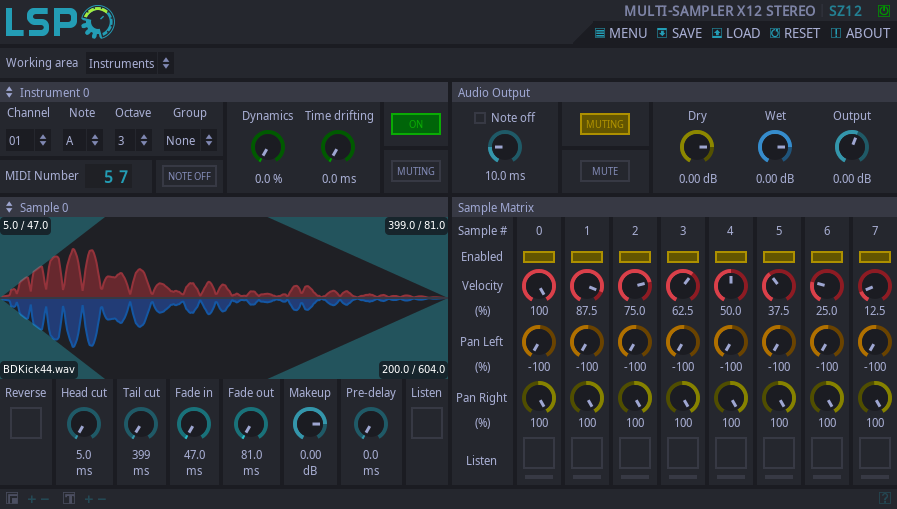This screenshot has width=897, height=509.
Task: Switch instrument via Instrument 0 selector arrows
Action: pyautogui.click(x=9, y=92)
